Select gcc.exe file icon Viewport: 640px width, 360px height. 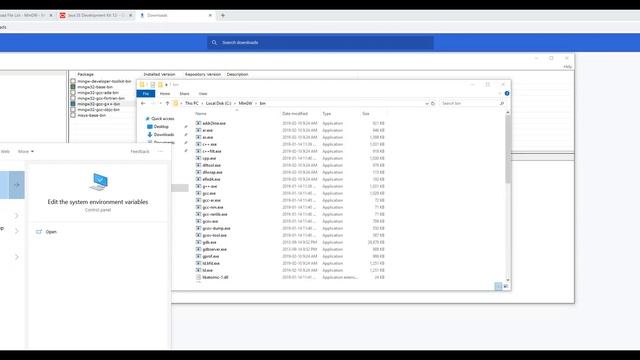click(x=198, y=193)
